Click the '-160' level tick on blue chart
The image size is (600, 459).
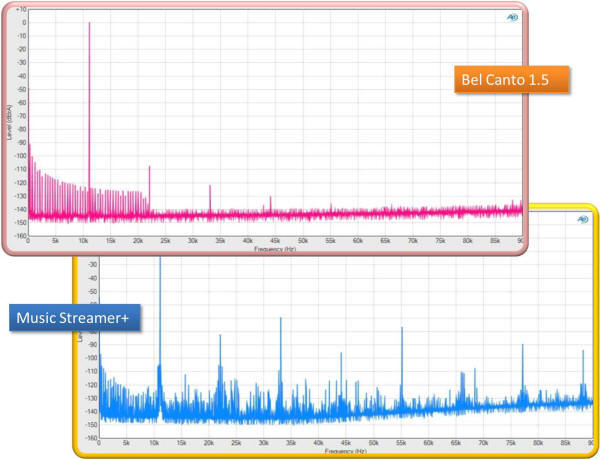92,438
